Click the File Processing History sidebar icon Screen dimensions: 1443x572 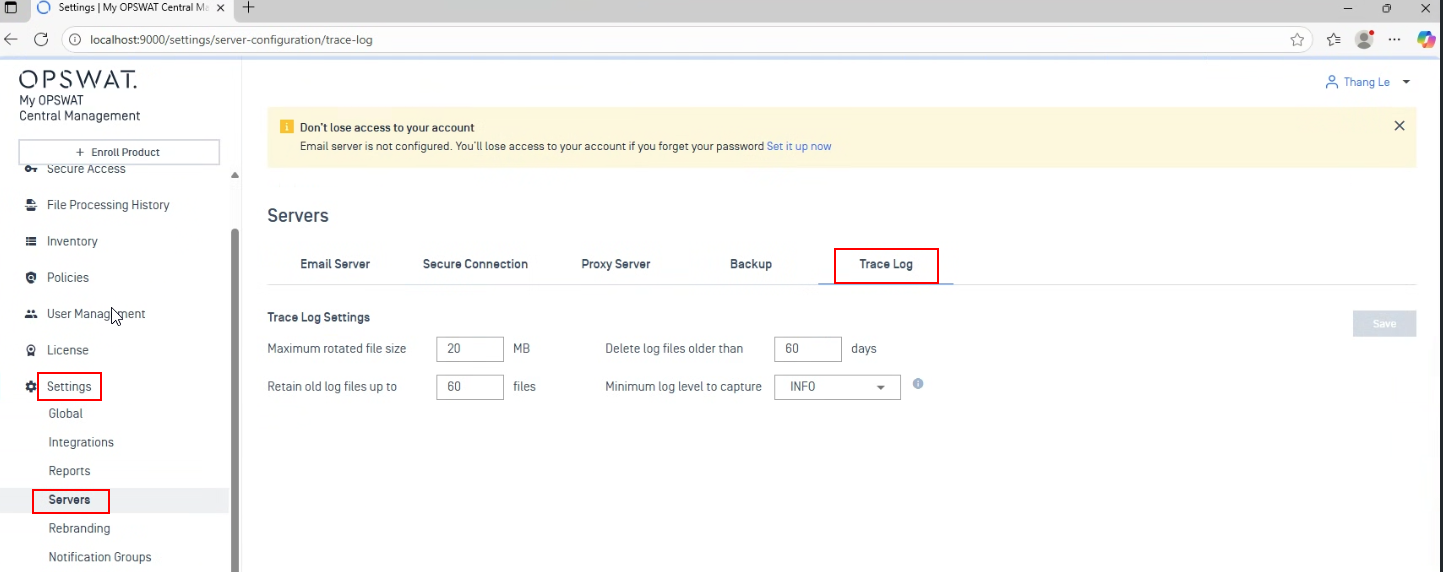pyautogui.click(x=31, y=205)
